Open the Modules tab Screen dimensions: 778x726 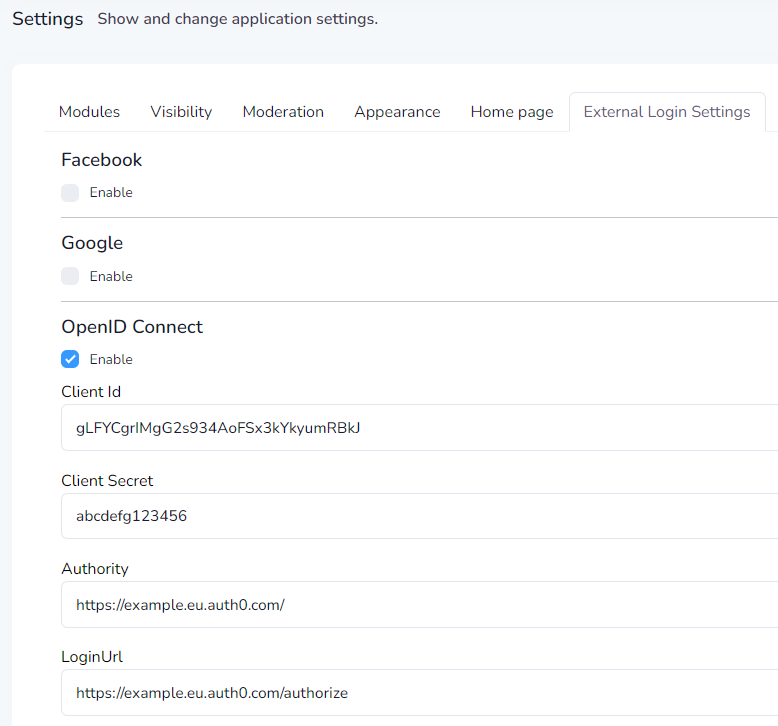pos(89,112)
